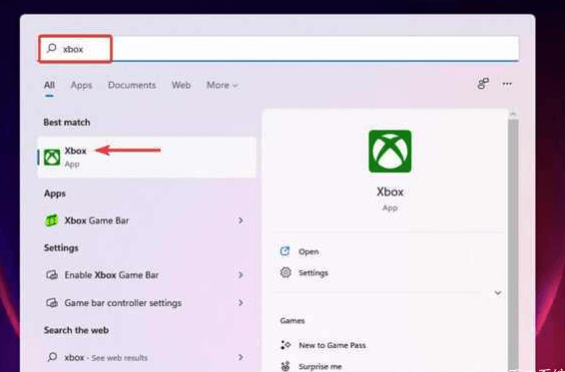Screen dimensions: 565x372
Task: Select Open in the Xbox preview pane
Action: (308, 252)
